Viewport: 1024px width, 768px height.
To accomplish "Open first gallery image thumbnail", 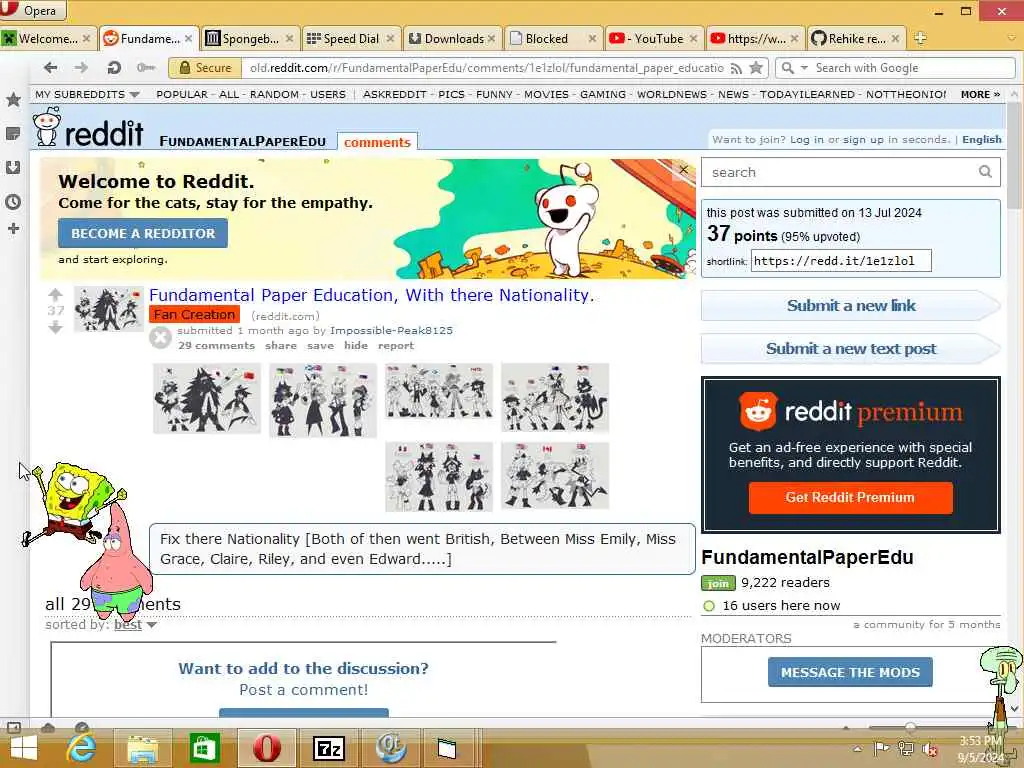I will [207, 398].
